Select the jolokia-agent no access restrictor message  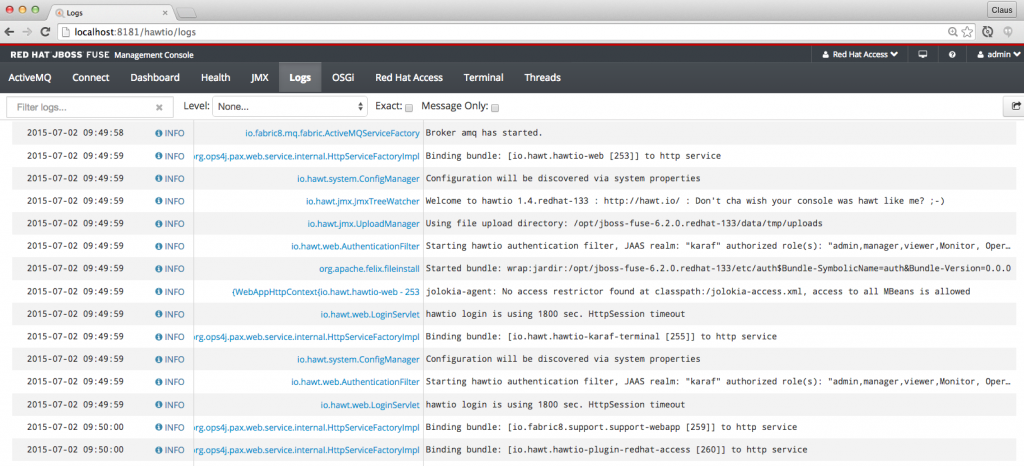tap(698, 291)
